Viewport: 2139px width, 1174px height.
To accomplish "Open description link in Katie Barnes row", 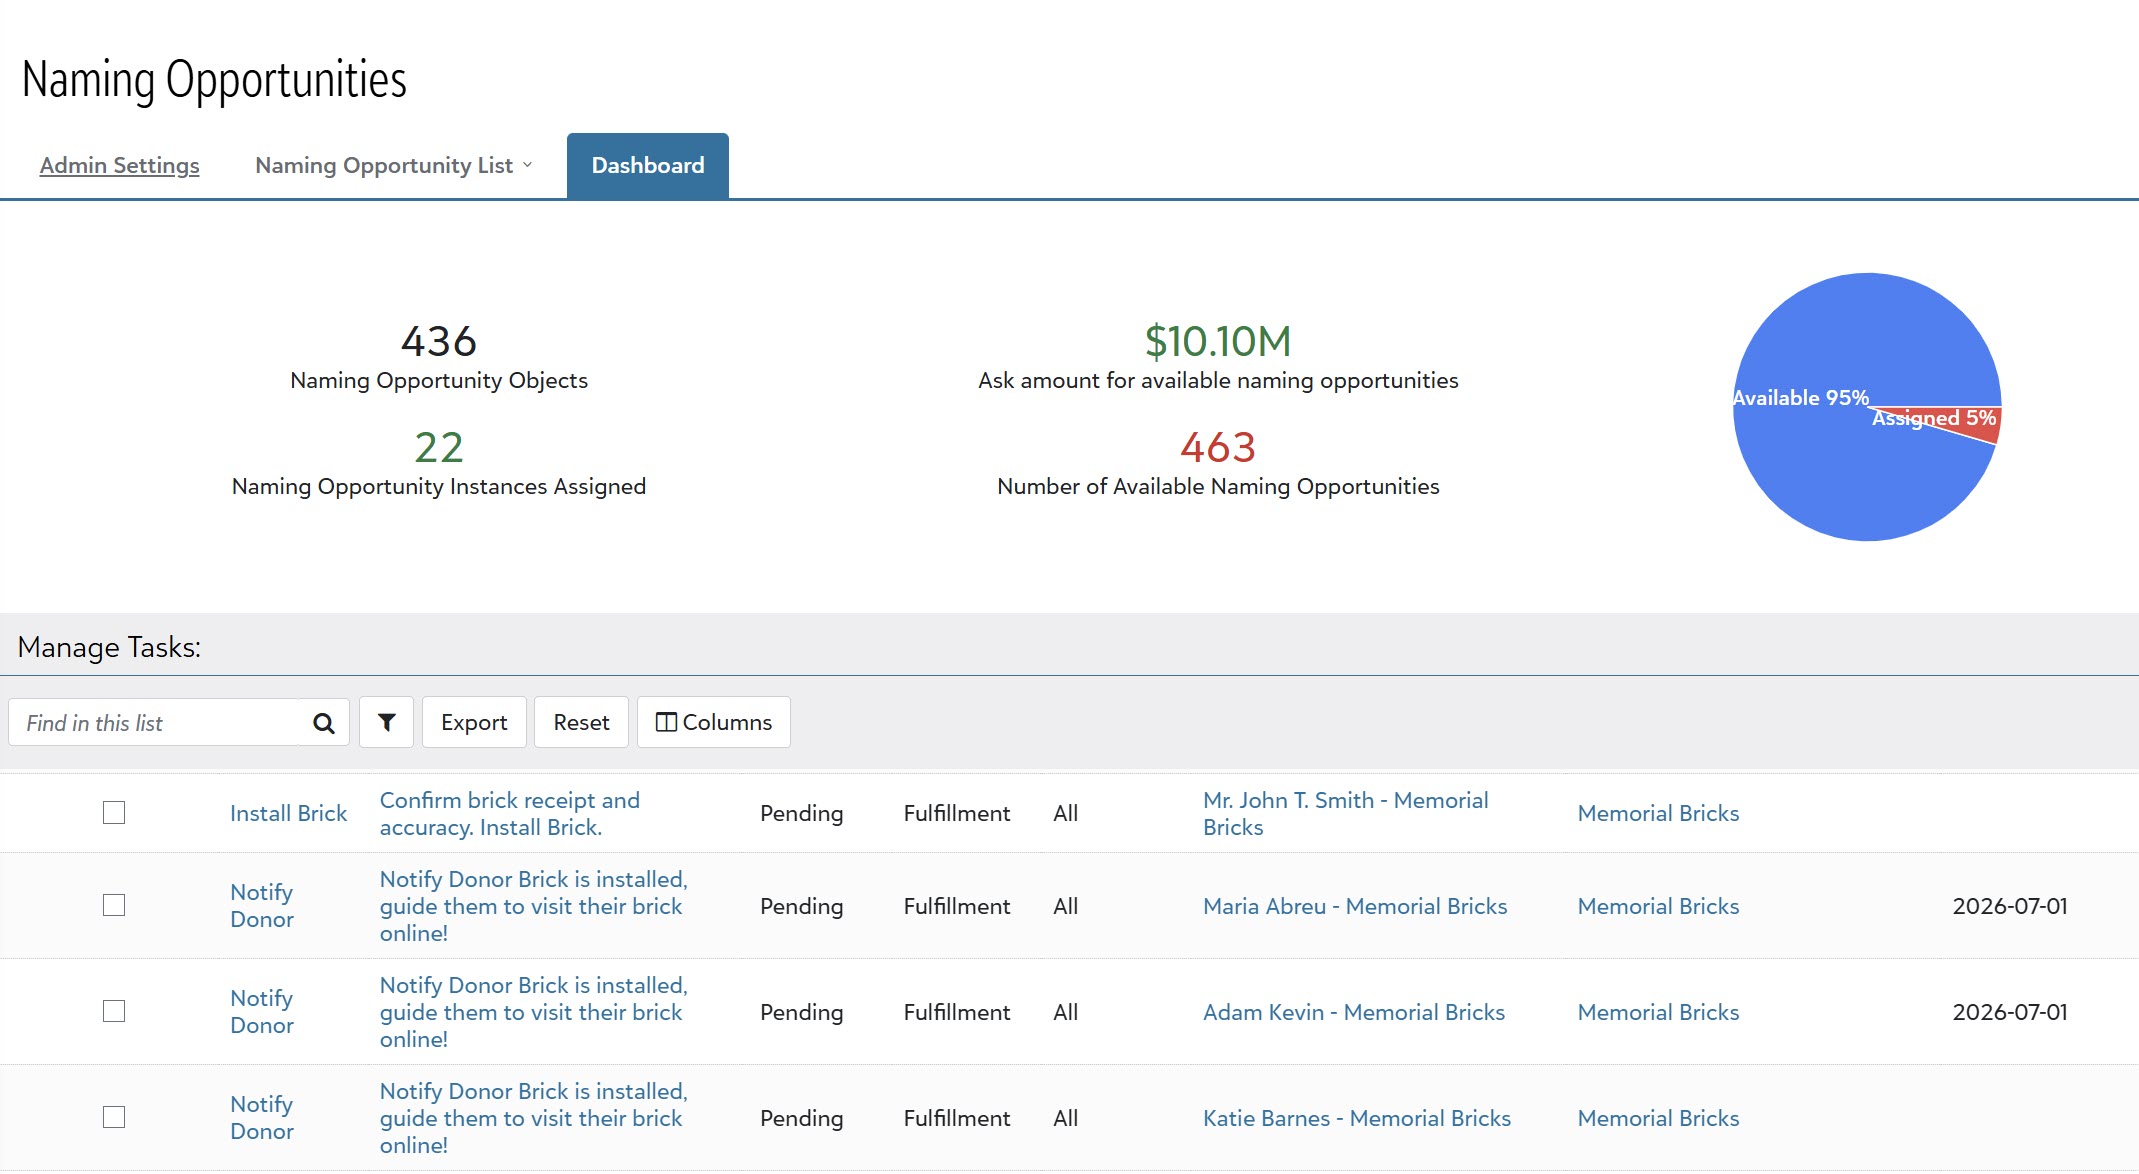I will tap(534, 1118).
